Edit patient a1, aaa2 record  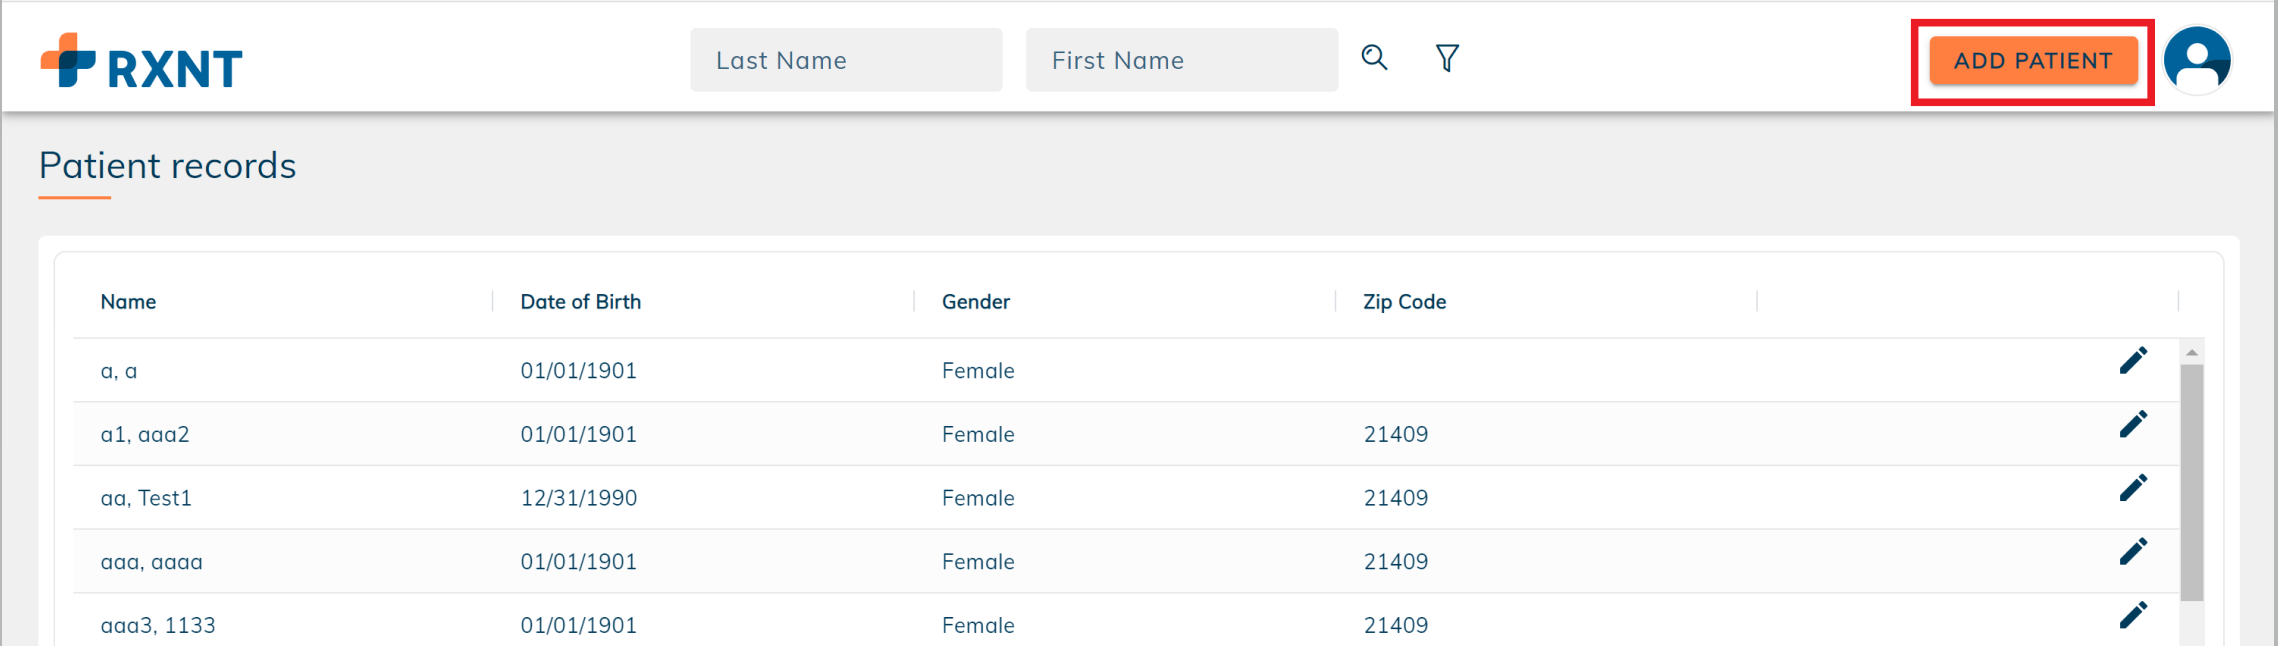point(2133,424)
